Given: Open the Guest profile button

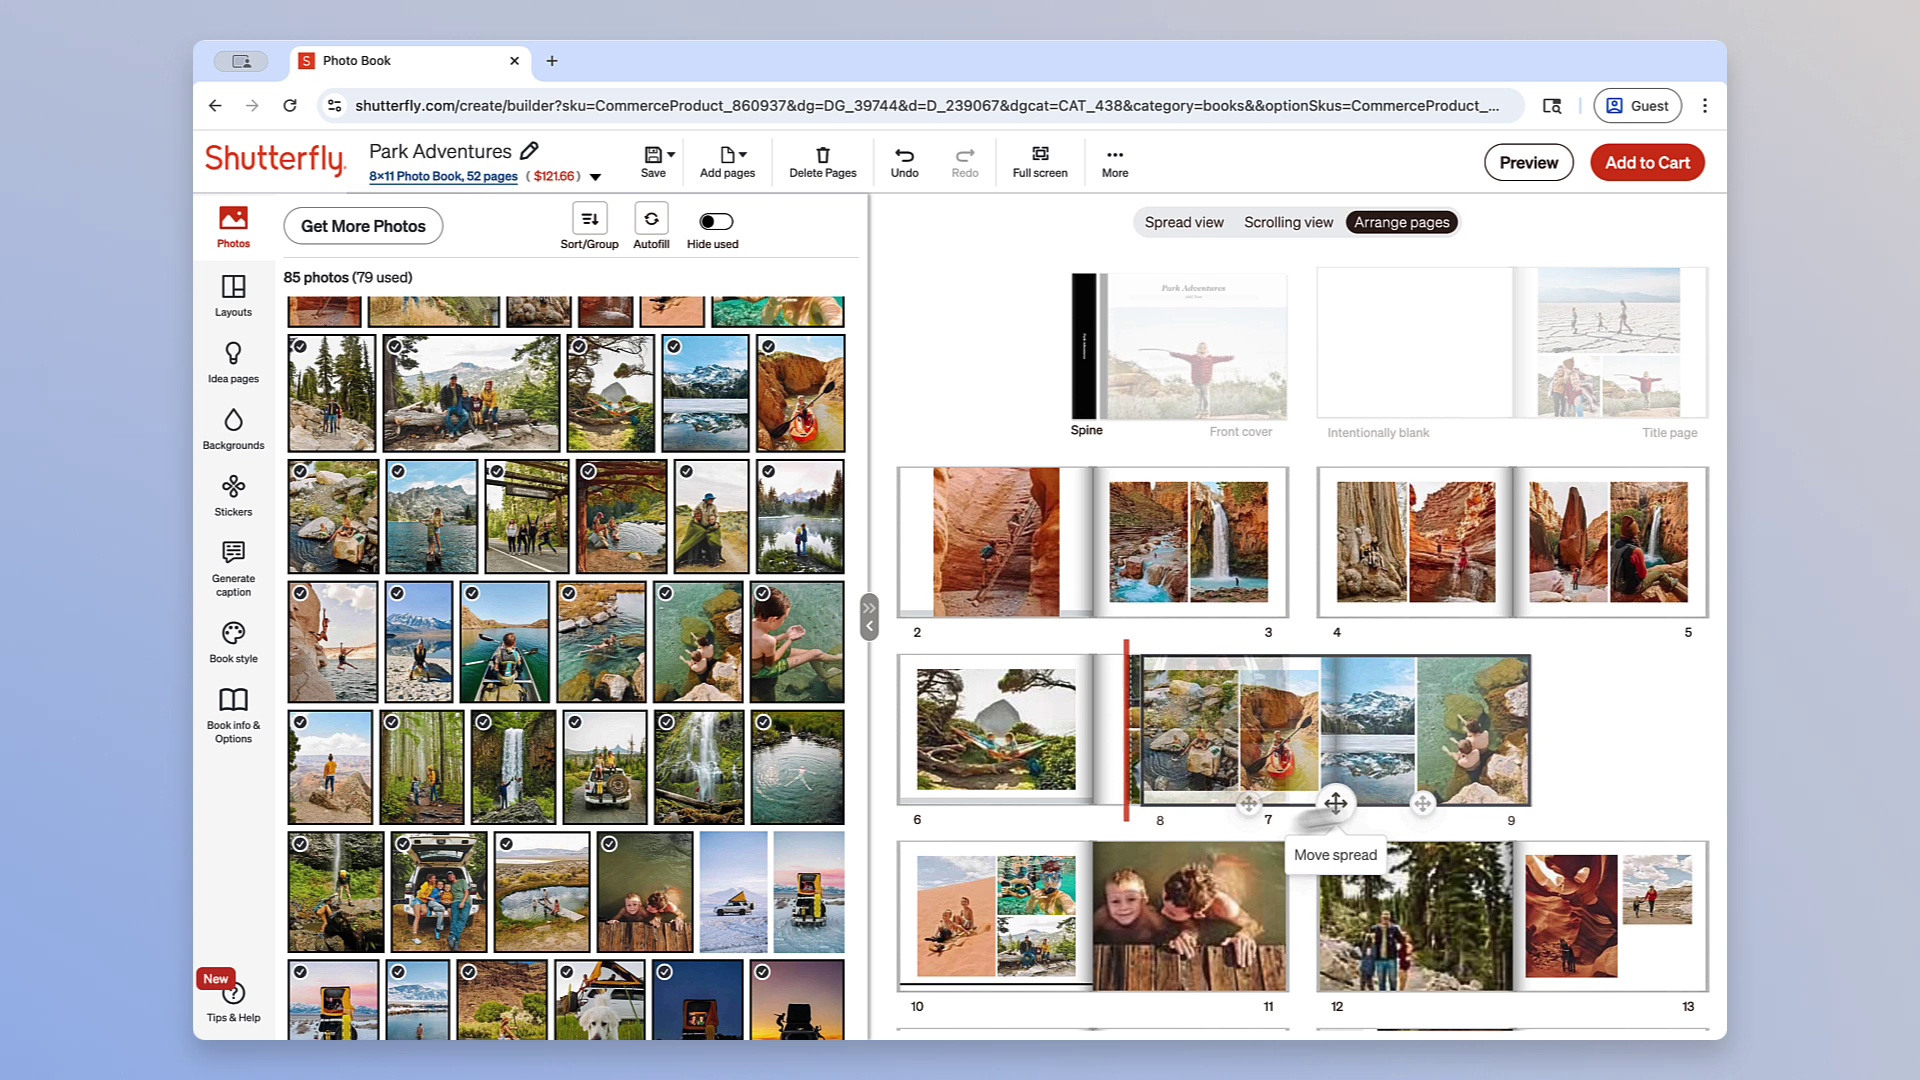Looking at the screenshot, I should [1637, 105].
